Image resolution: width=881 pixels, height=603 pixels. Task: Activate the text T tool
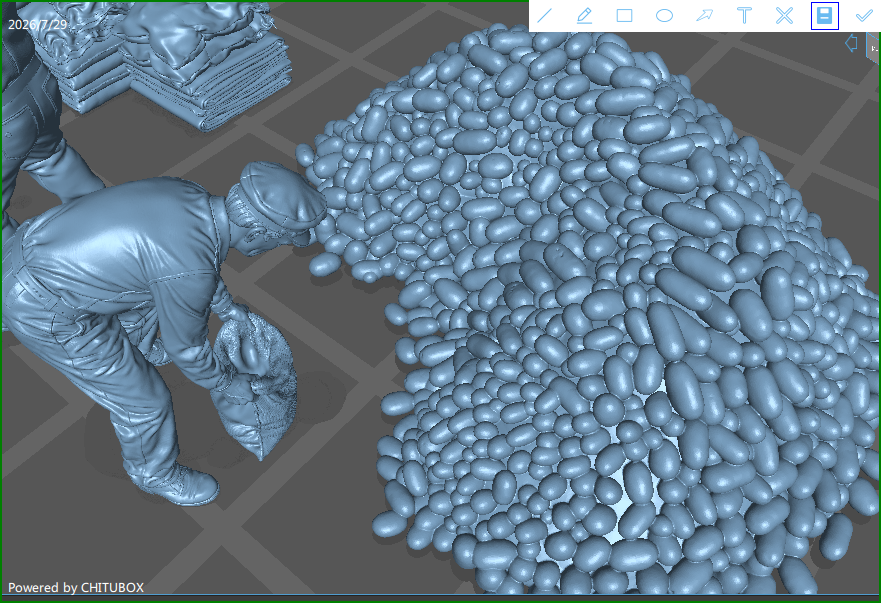pos(744,16)
